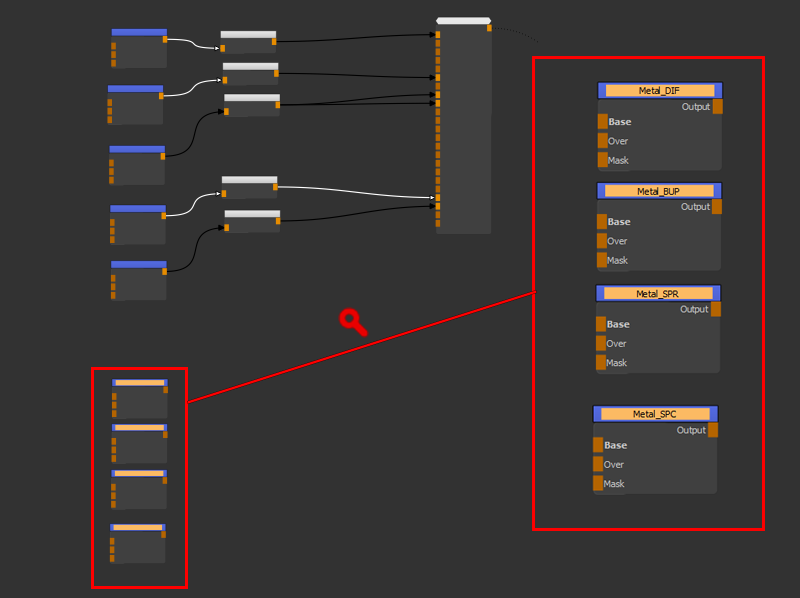Select the tall white-header node at top

tap(463, 21)
